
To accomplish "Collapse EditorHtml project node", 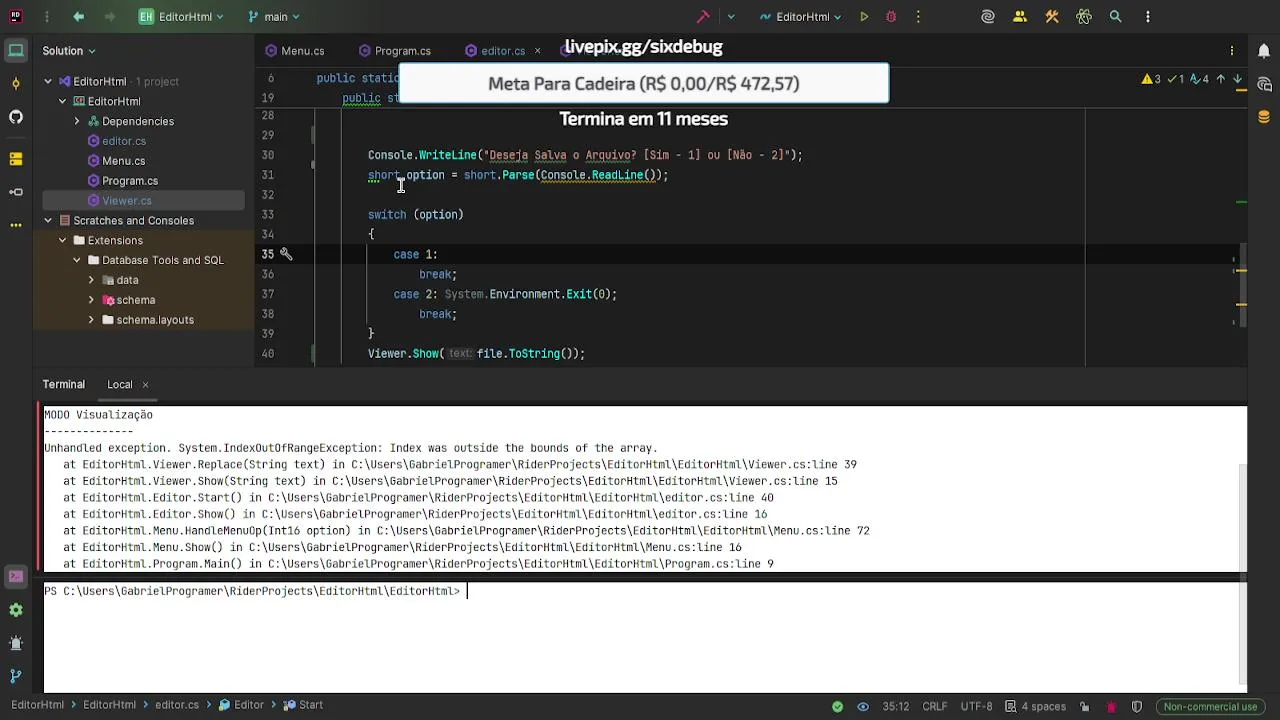I will pos(62,101).
